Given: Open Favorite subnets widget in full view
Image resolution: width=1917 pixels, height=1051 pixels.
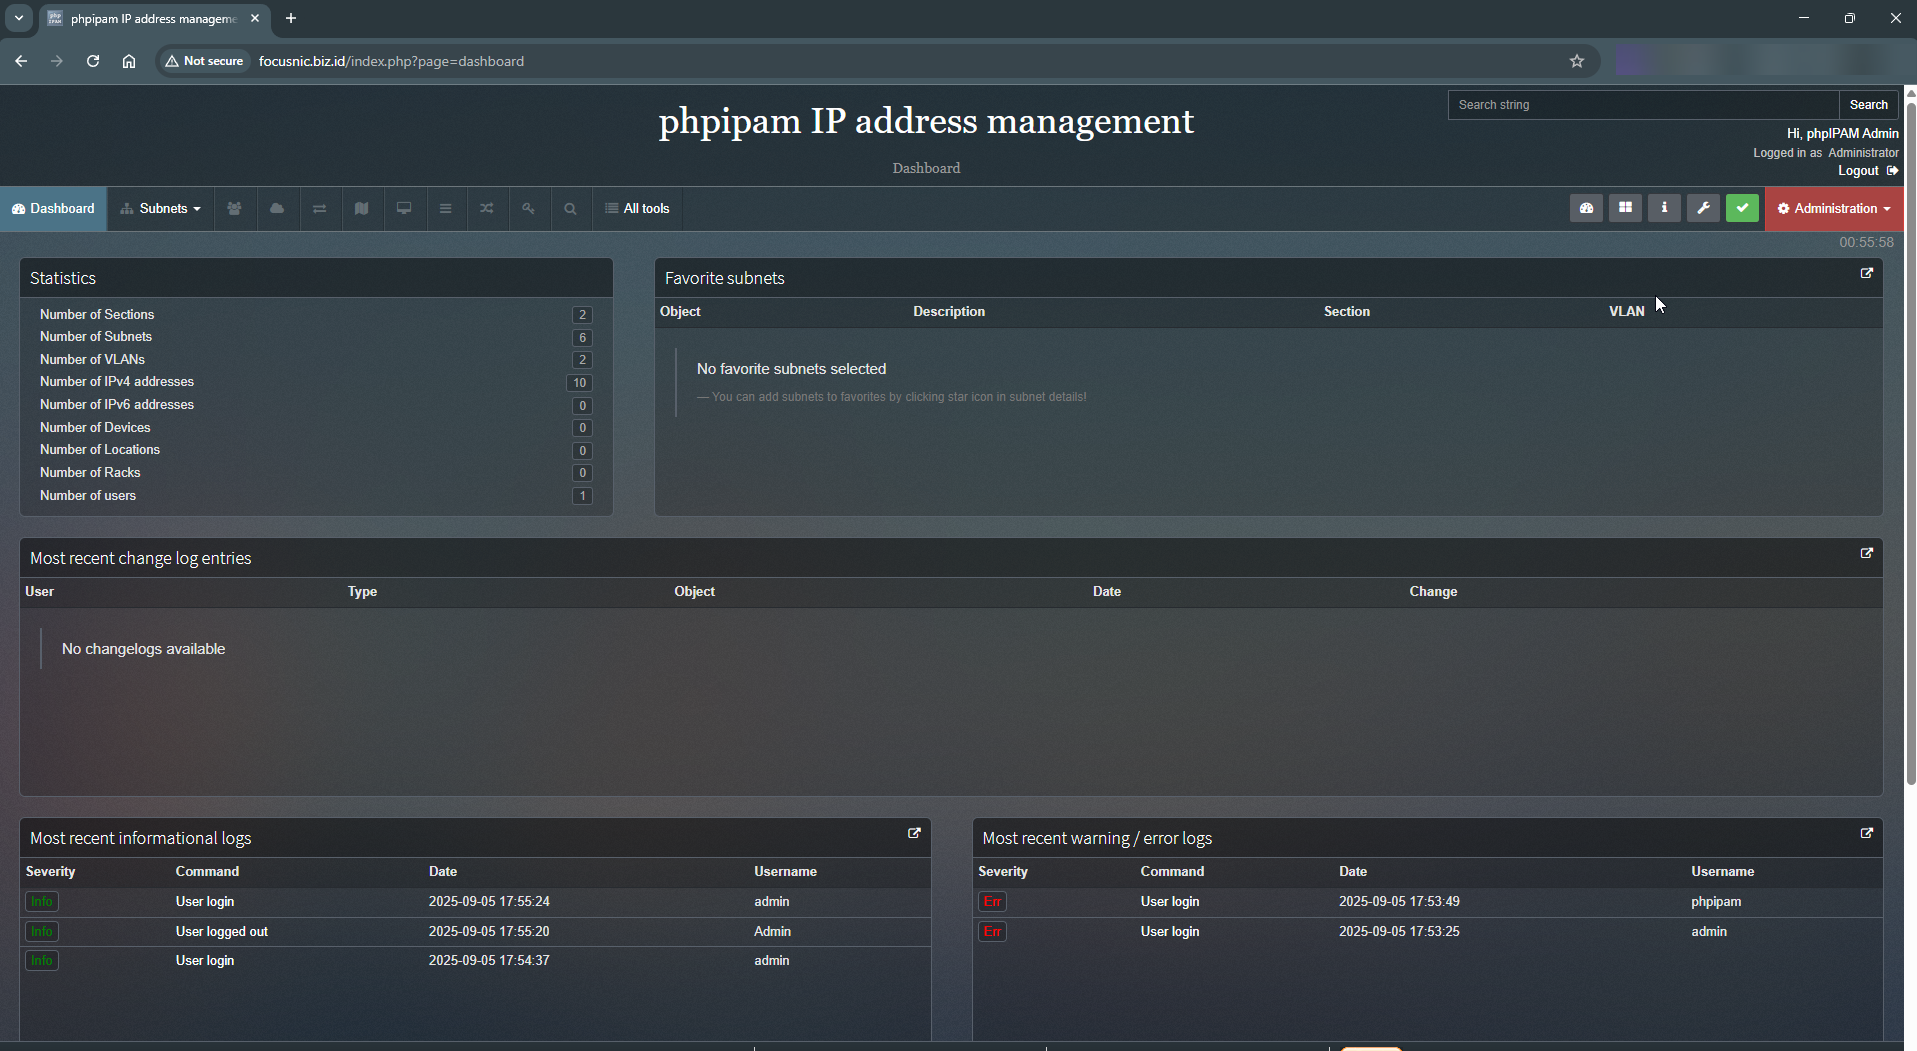Looking at the screenshot, I should (x=1866, y=274).
